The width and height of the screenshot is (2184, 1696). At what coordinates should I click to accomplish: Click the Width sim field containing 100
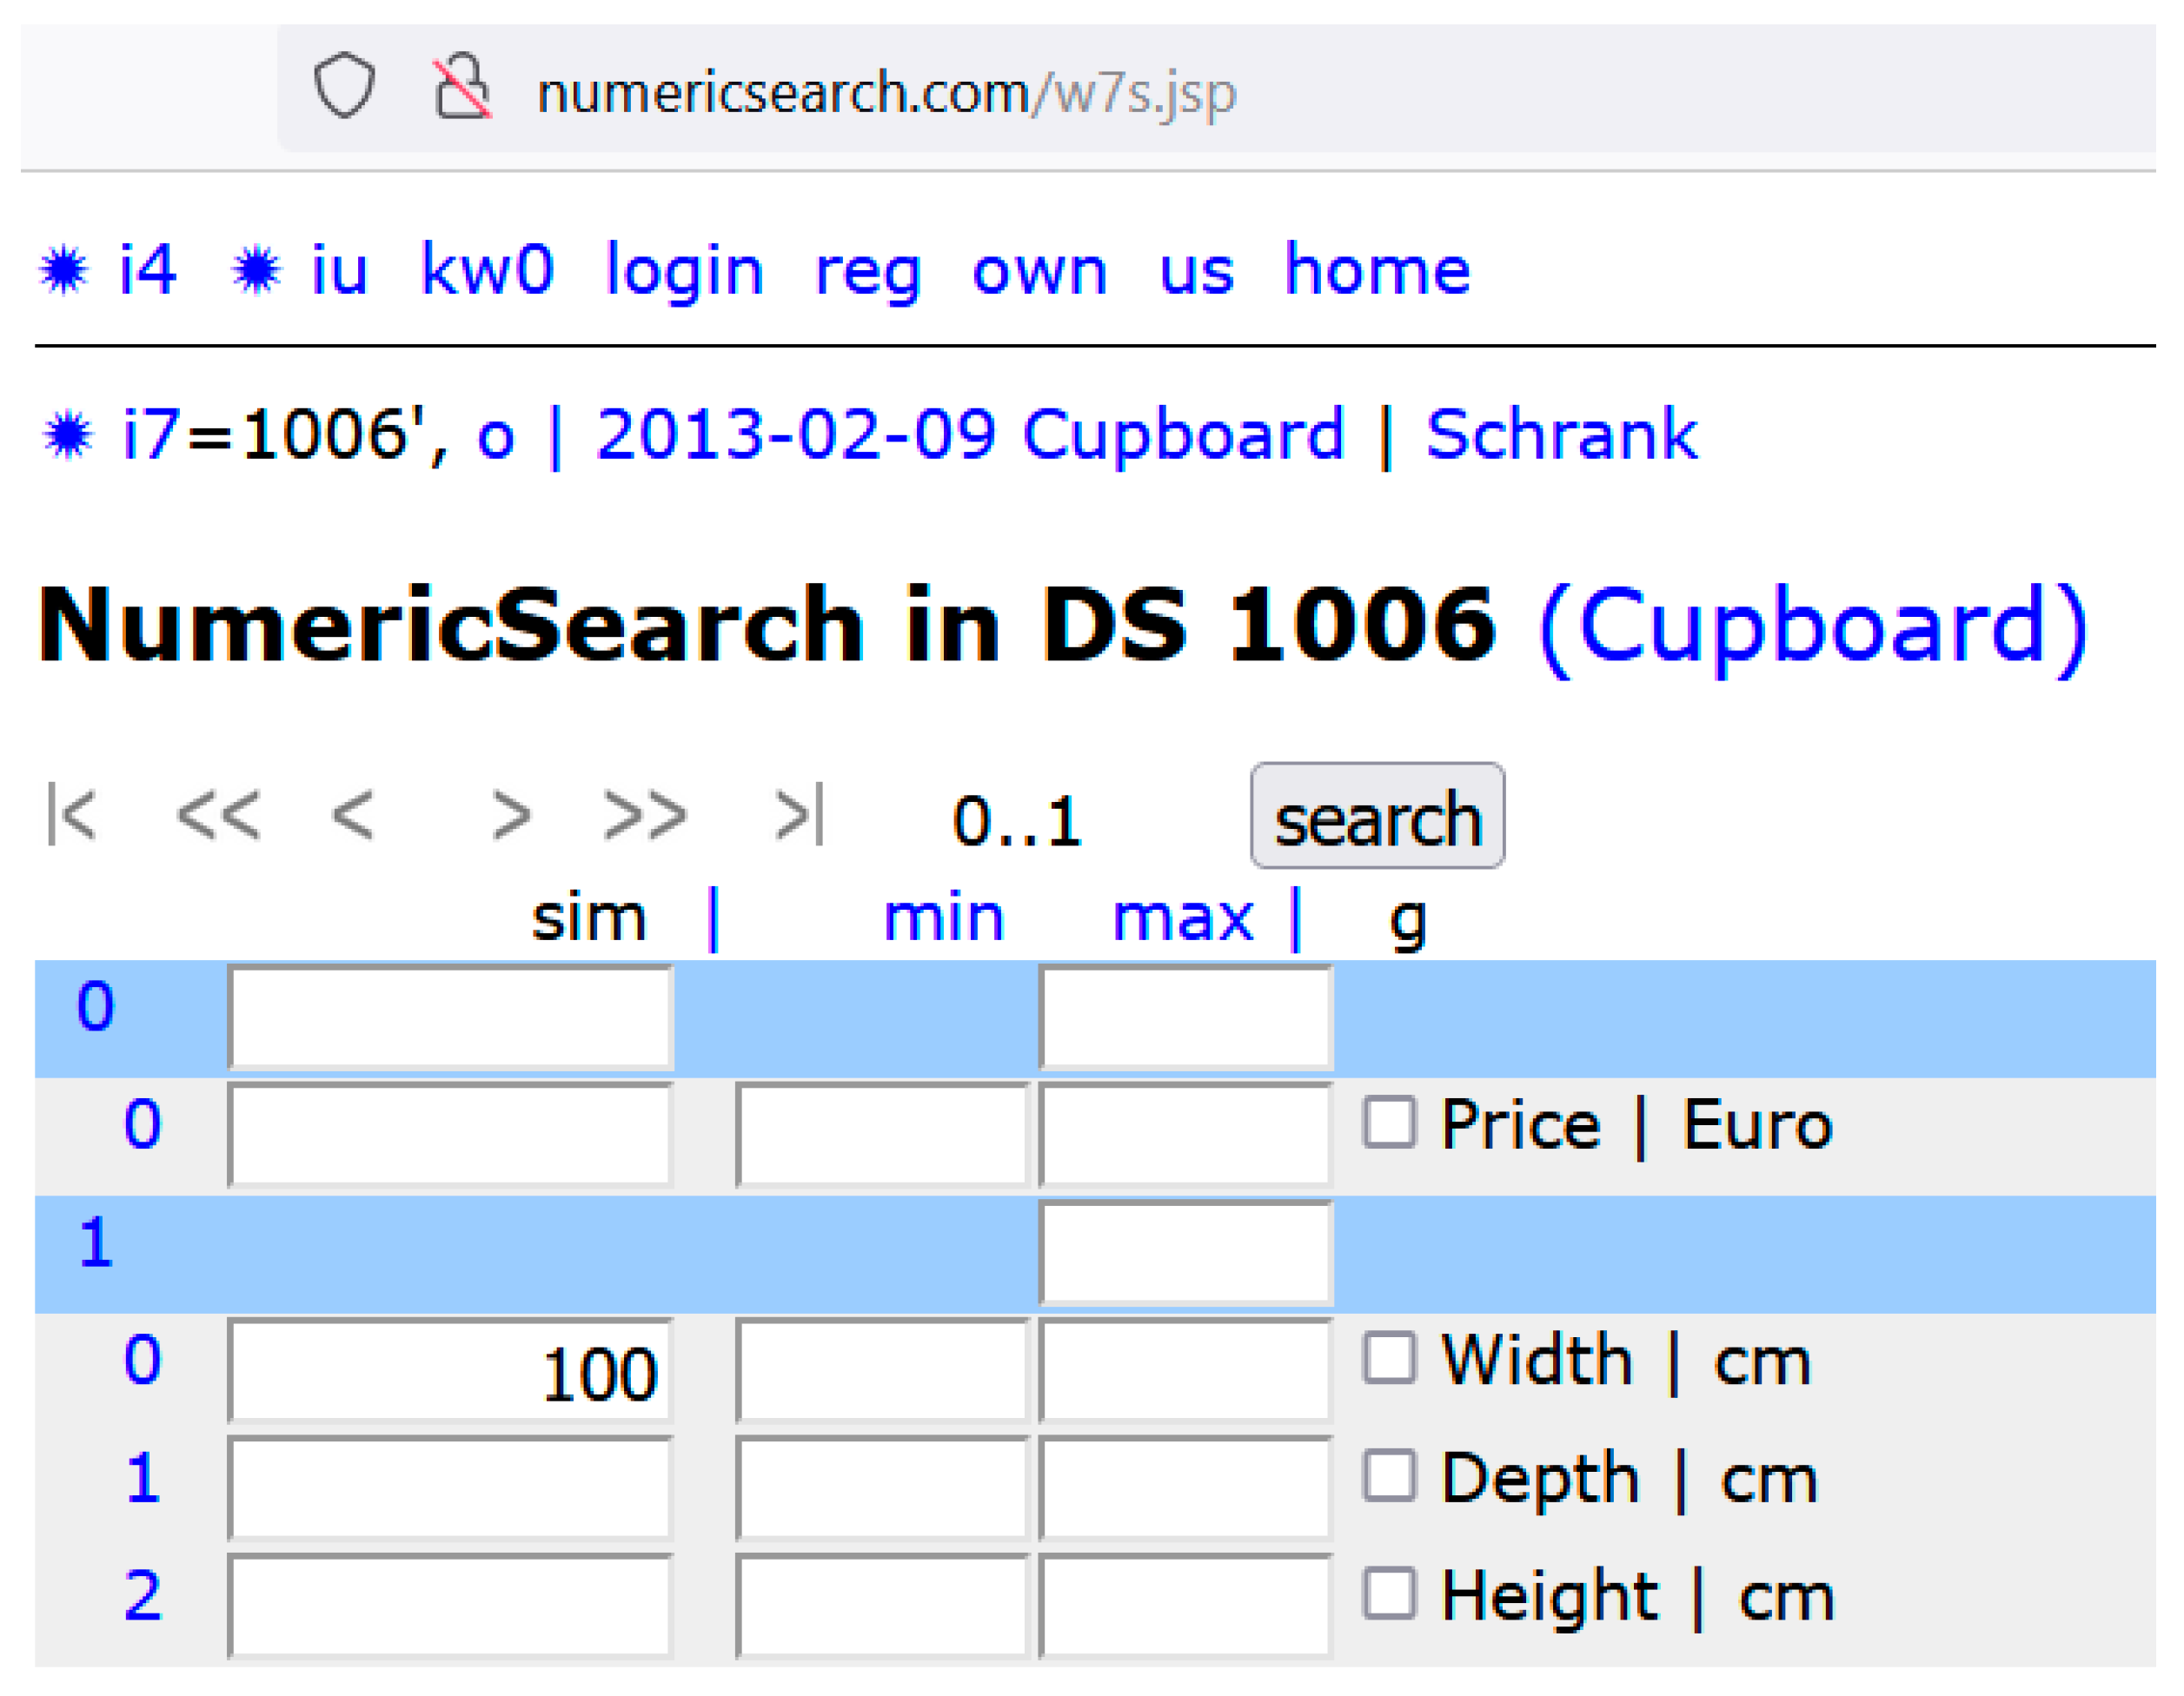[450, 1372]
